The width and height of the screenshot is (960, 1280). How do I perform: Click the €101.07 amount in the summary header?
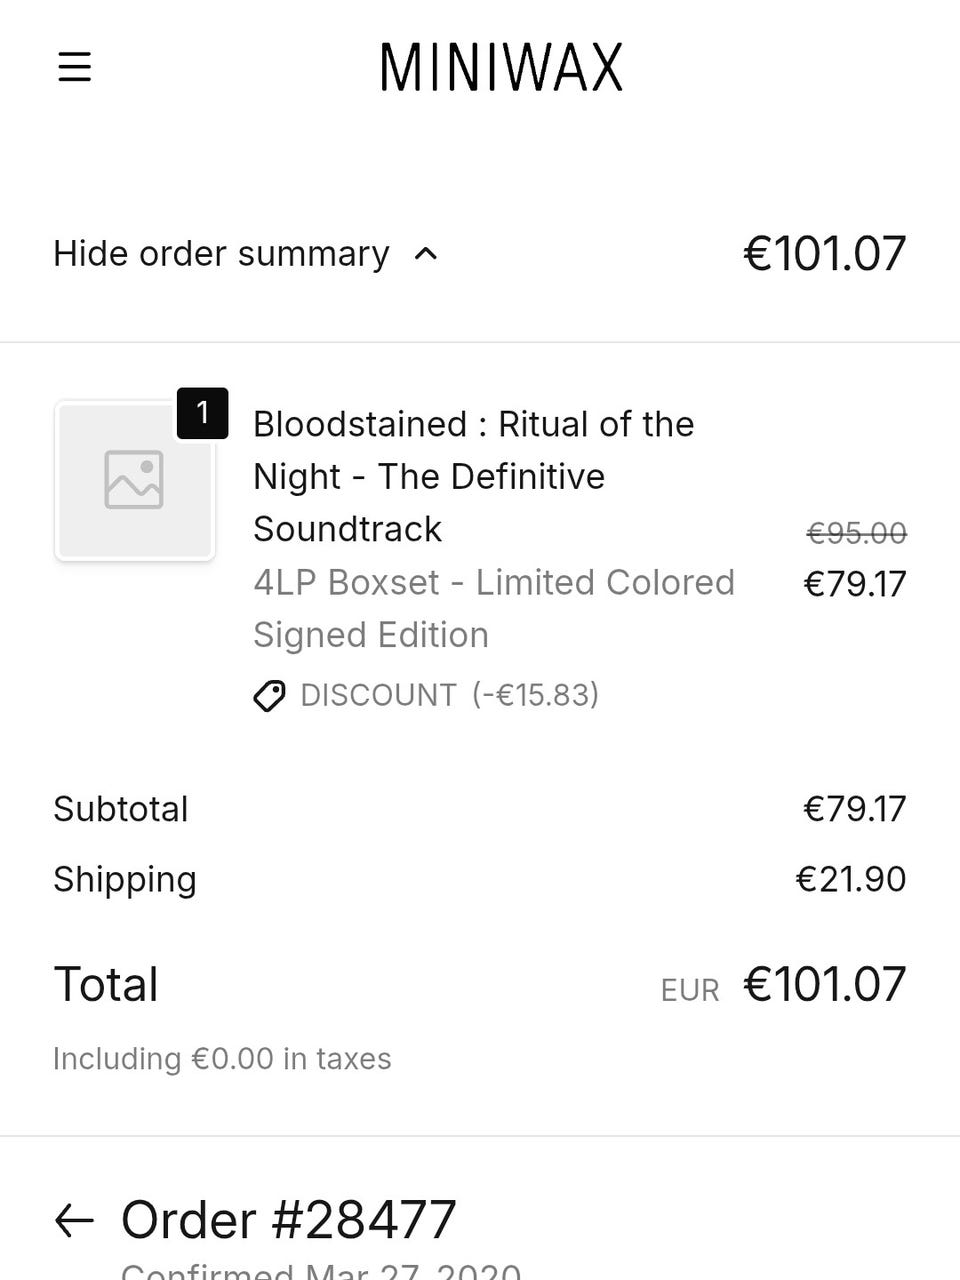(x=824, y=254)
